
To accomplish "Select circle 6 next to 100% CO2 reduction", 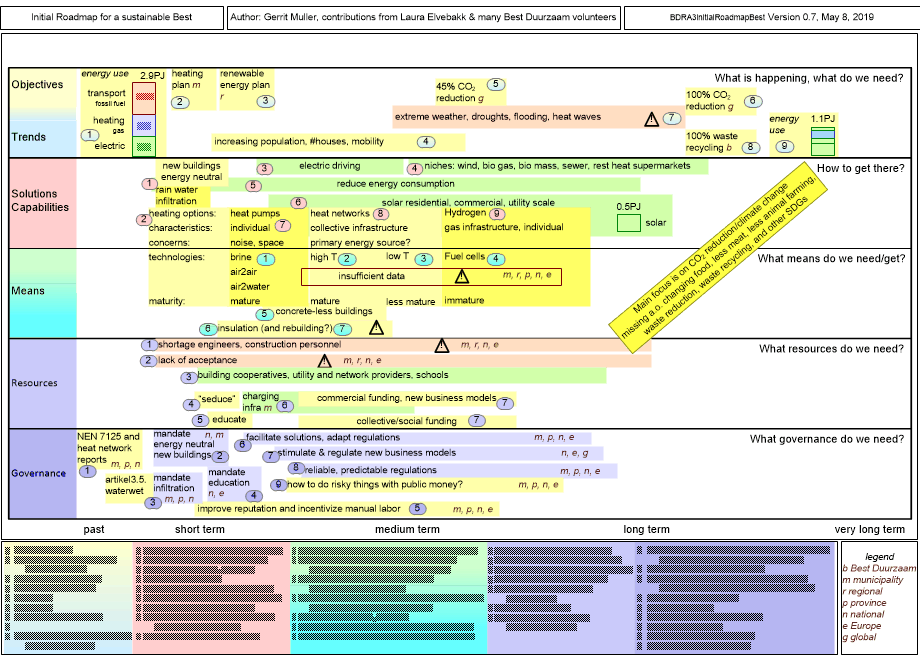I will pos(753,101).
